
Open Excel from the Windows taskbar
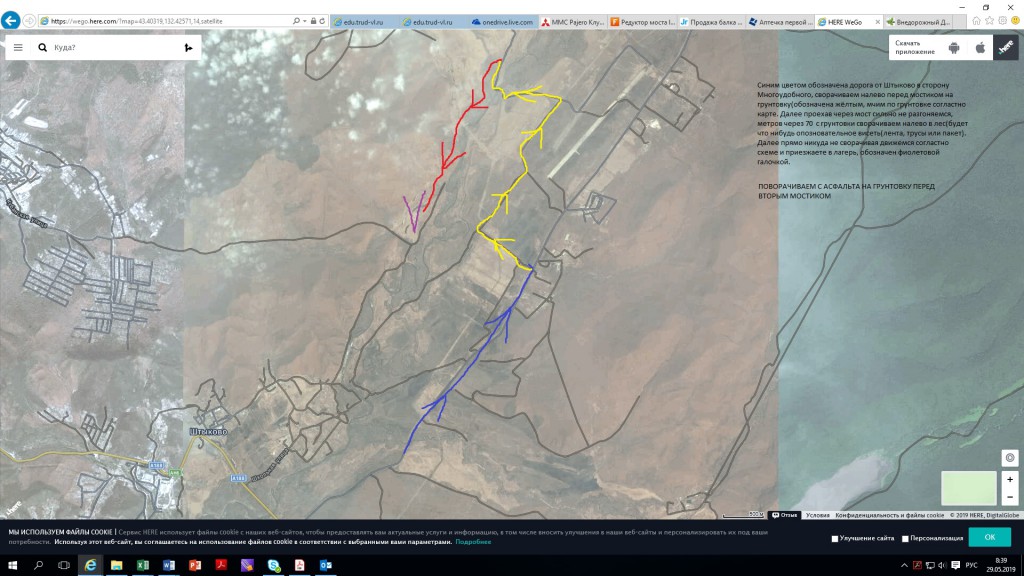(x=143, y=566)
